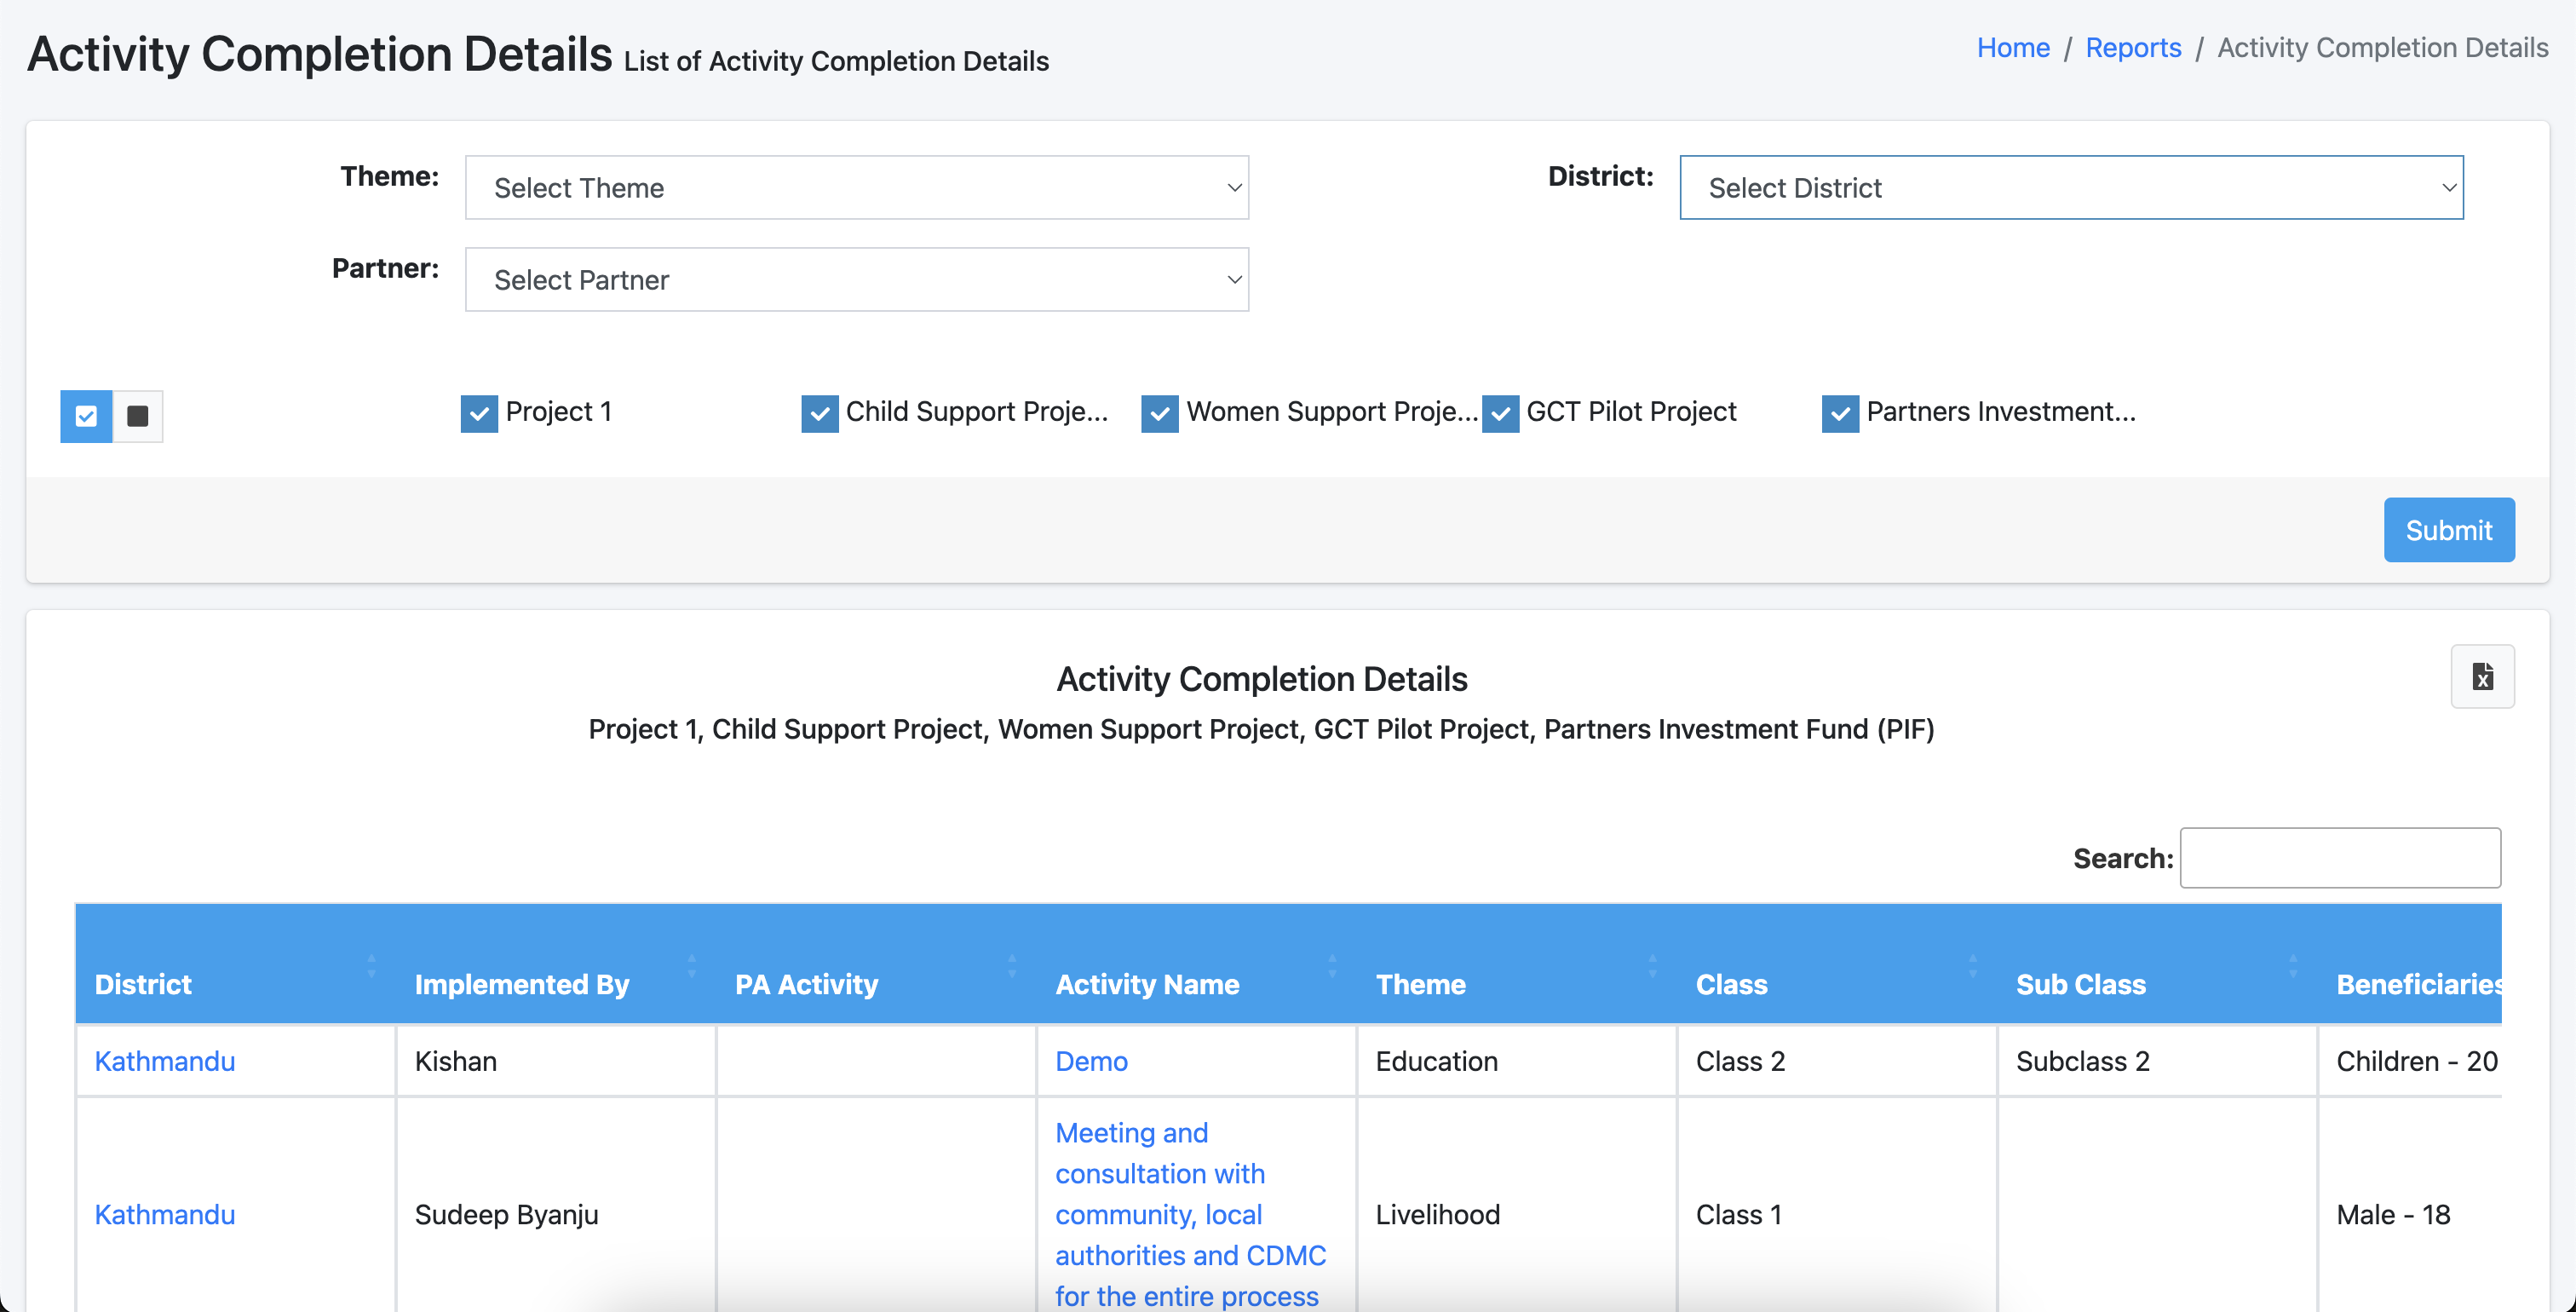The image size is (2576, 1312).
Task: Click the Submit button
Action: click(x=2449, y=529)
